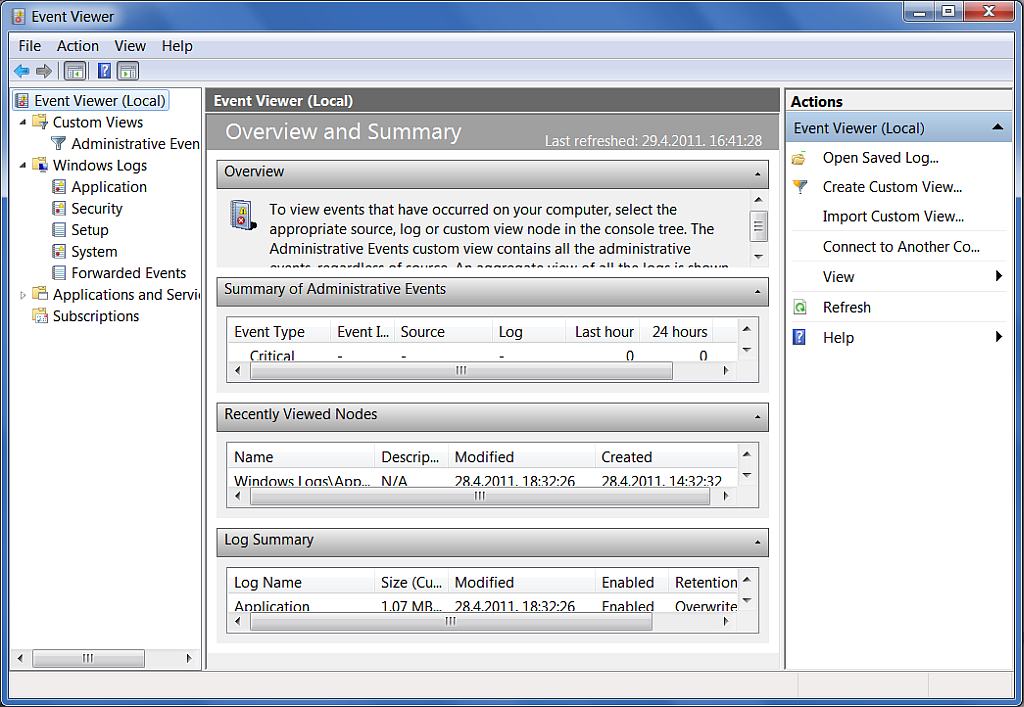
Task: Click the Critical row in events summary
Action: click(483, 355)
